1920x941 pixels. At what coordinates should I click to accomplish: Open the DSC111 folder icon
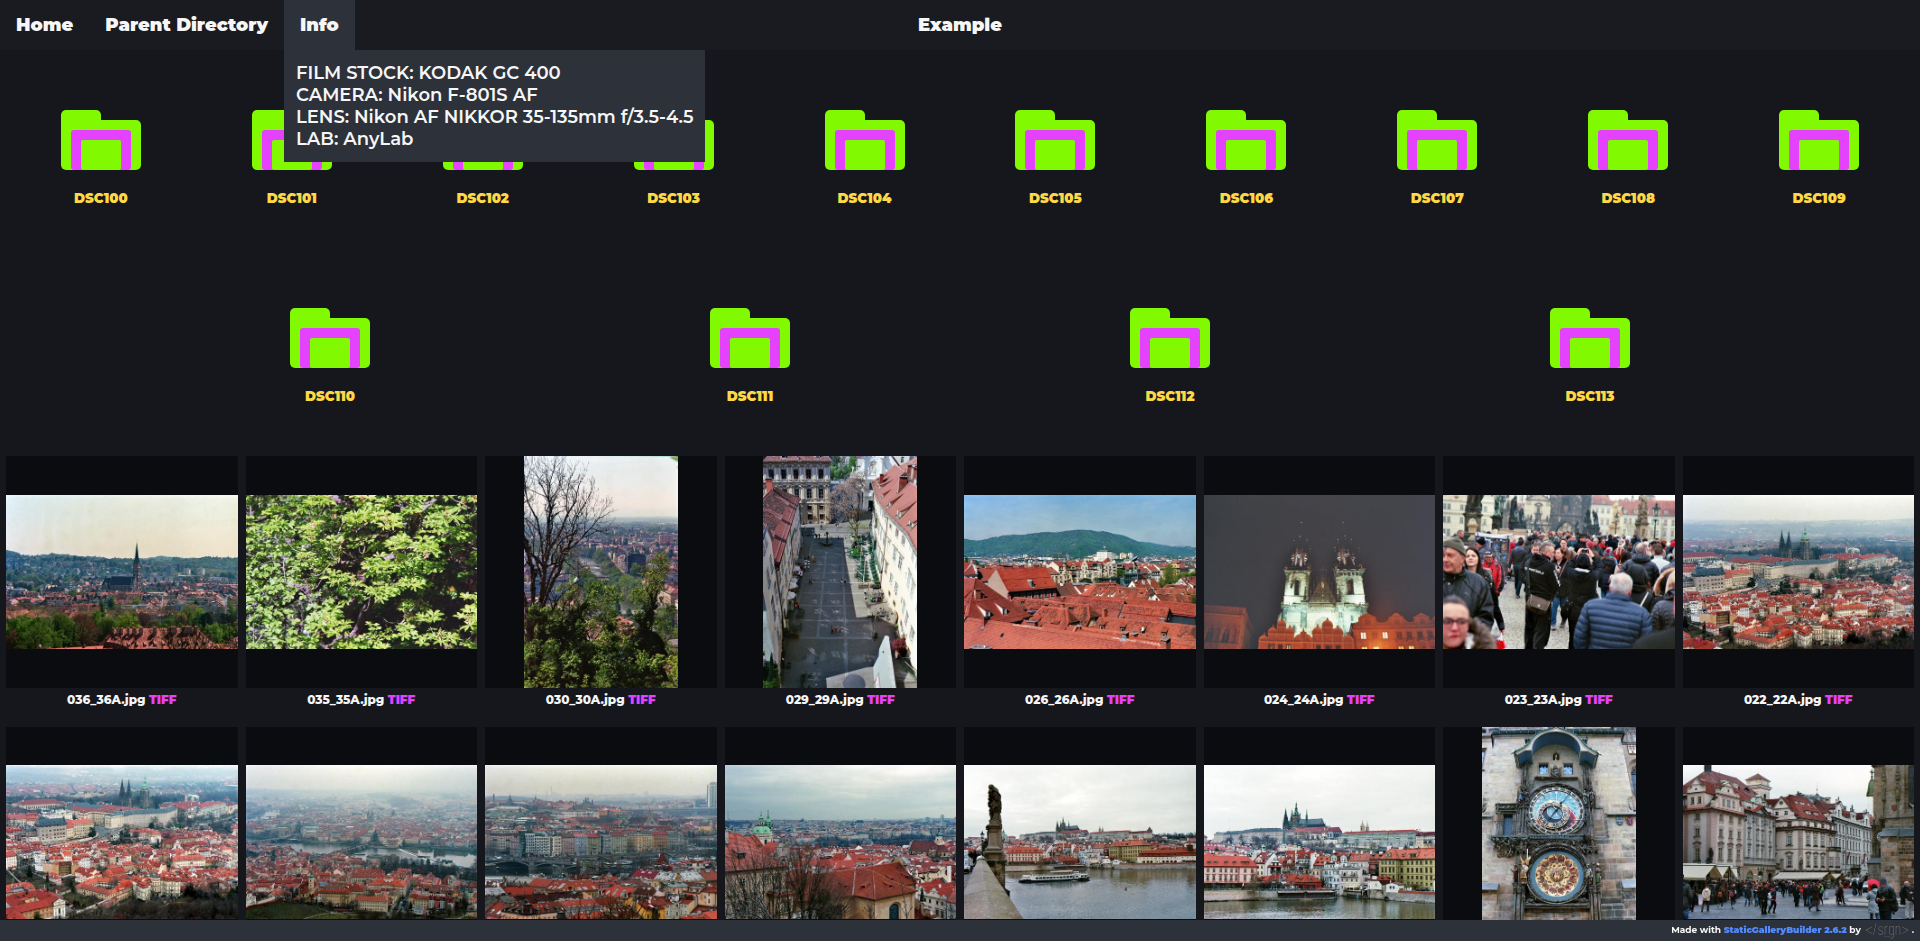750,339
